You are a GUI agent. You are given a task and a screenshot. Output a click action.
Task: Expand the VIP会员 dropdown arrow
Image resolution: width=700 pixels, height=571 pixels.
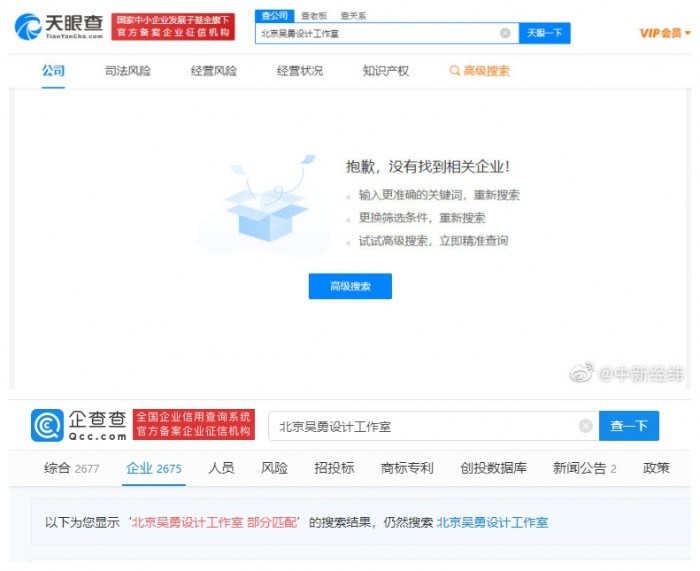tap(688, 33)
